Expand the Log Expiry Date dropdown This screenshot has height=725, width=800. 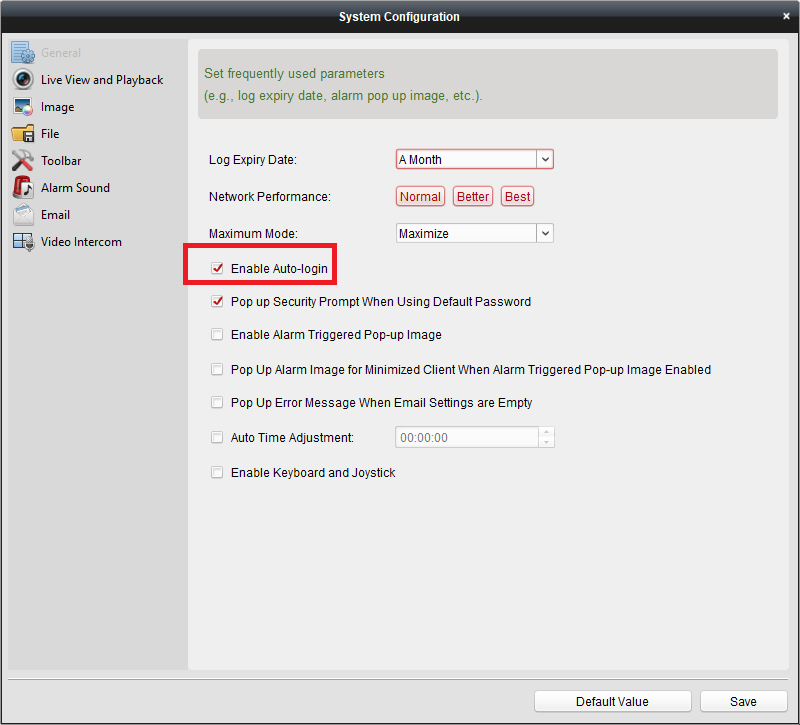point(545,159)
